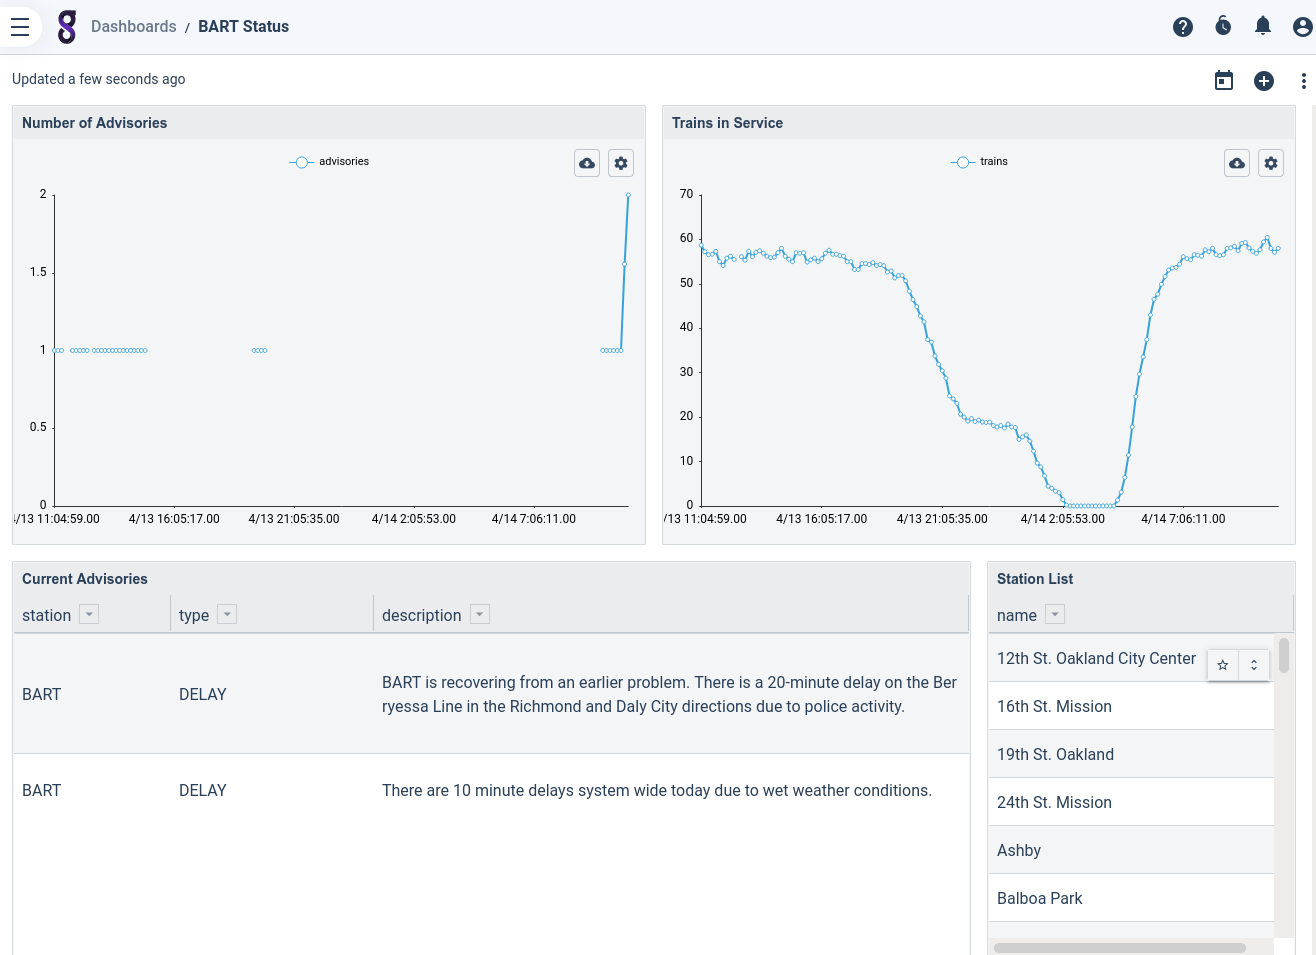Screen dimensions: 1316x955
Task: Click the Station List panel title
Action: (1035, 579)
